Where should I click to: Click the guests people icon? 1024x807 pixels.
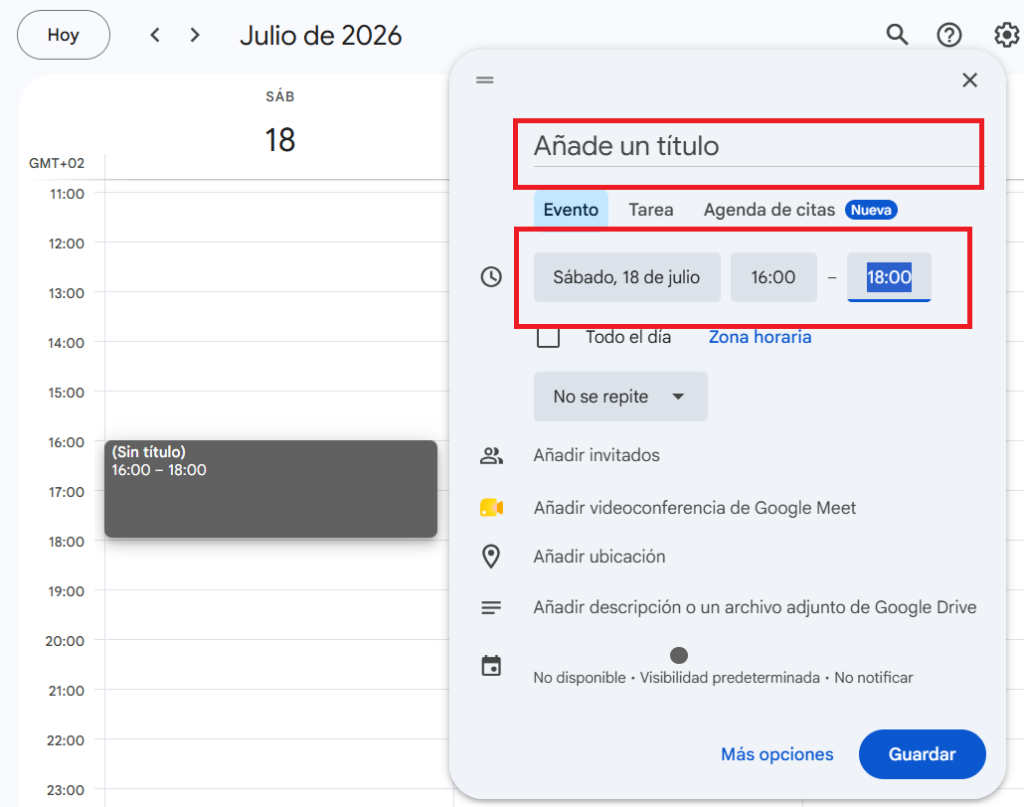coord(491,455)
